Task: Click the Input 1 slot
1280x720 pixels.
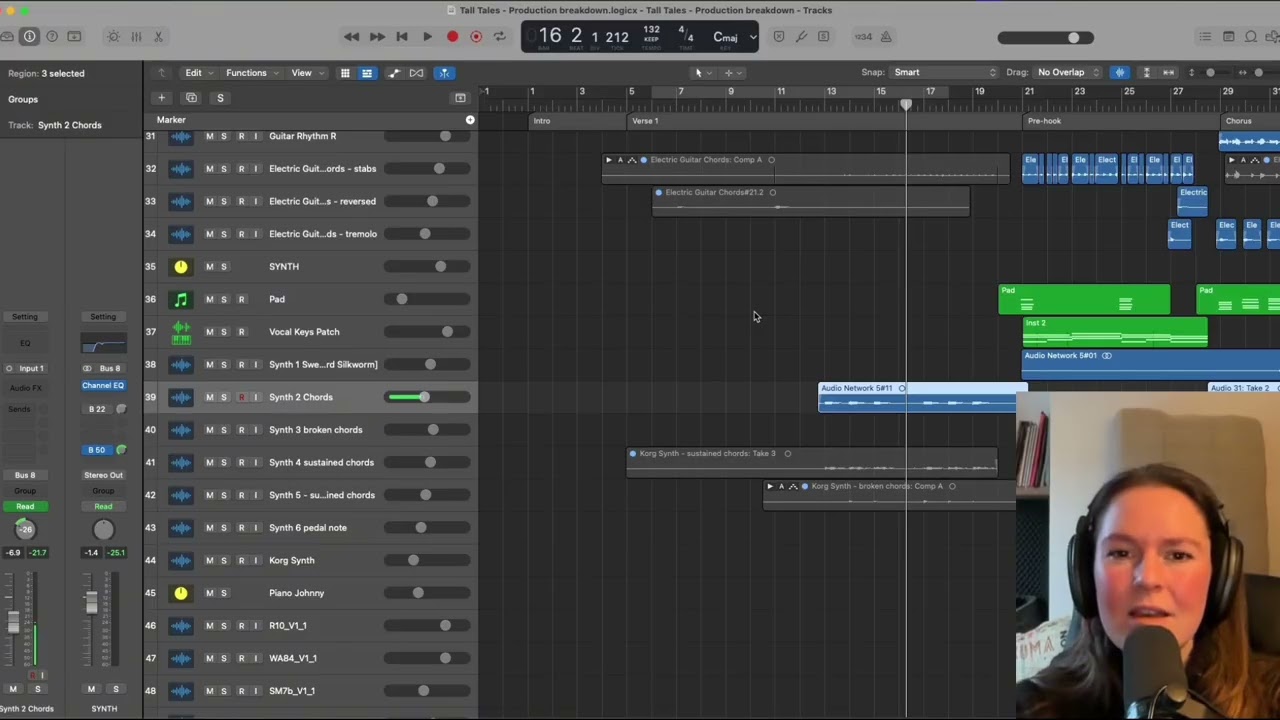Action: 25,368
